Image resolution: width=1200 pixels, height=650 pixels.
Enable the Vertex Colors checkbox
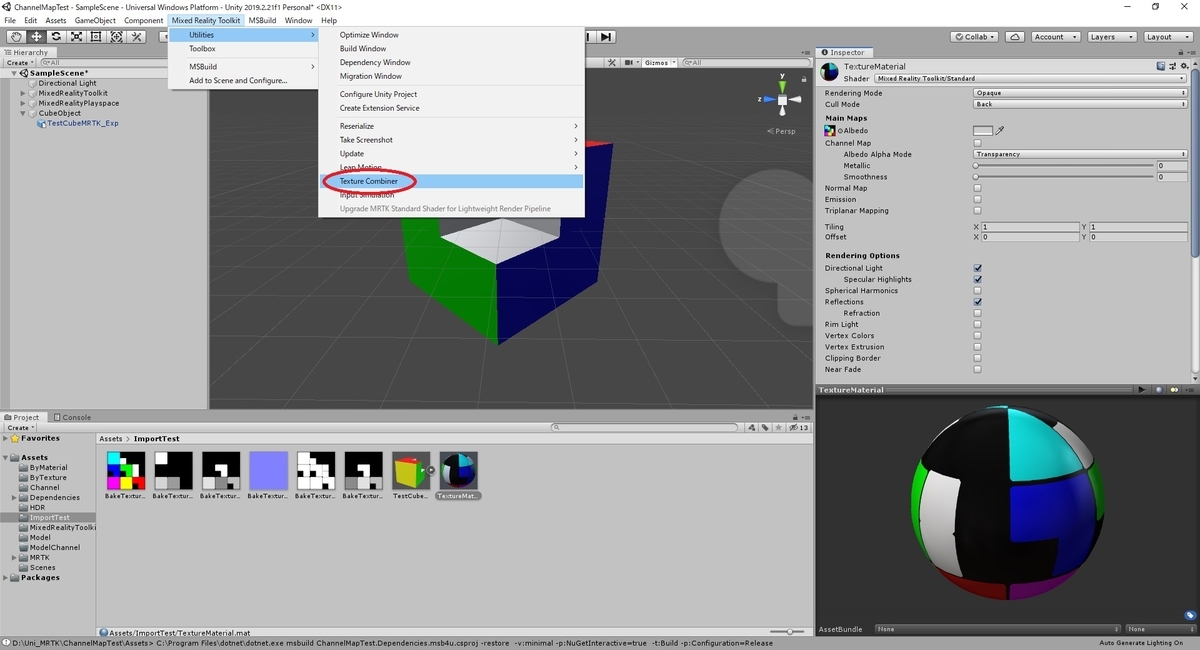pyautogui.click(x=977, y=336)
